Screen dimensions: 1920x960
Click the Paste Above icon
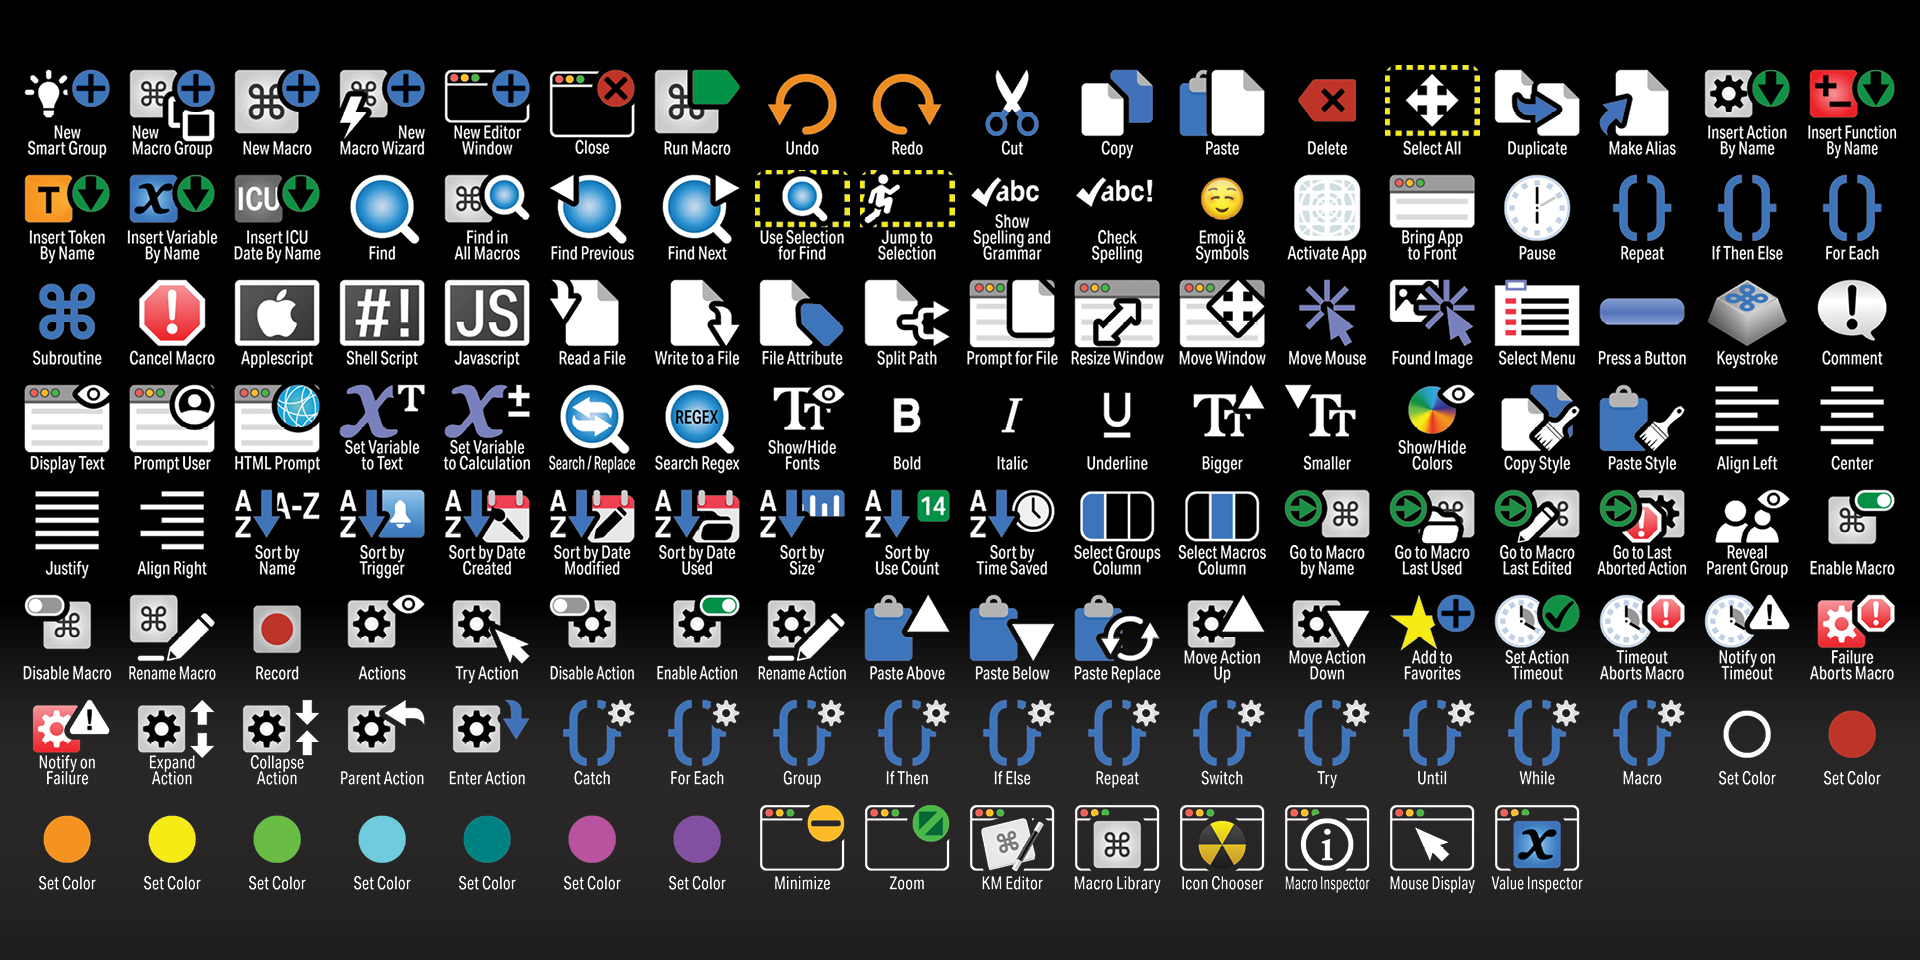point(907,628)
